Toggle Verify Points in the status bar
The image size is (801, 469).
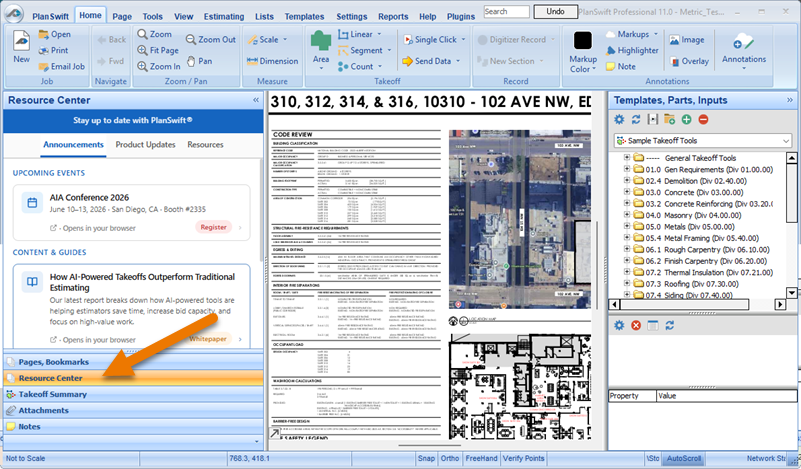[x=524, y=458]
